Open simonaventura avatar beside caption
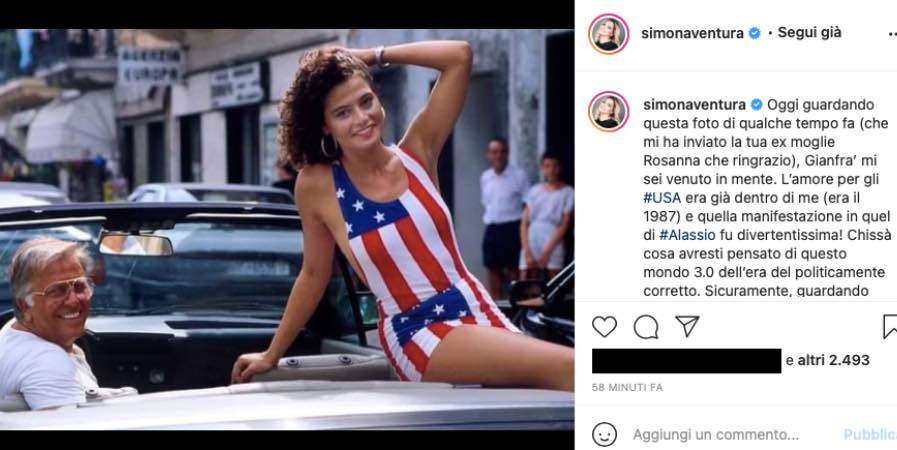The width and height of the screenshot is (897, 450). [x=609, y=111]
